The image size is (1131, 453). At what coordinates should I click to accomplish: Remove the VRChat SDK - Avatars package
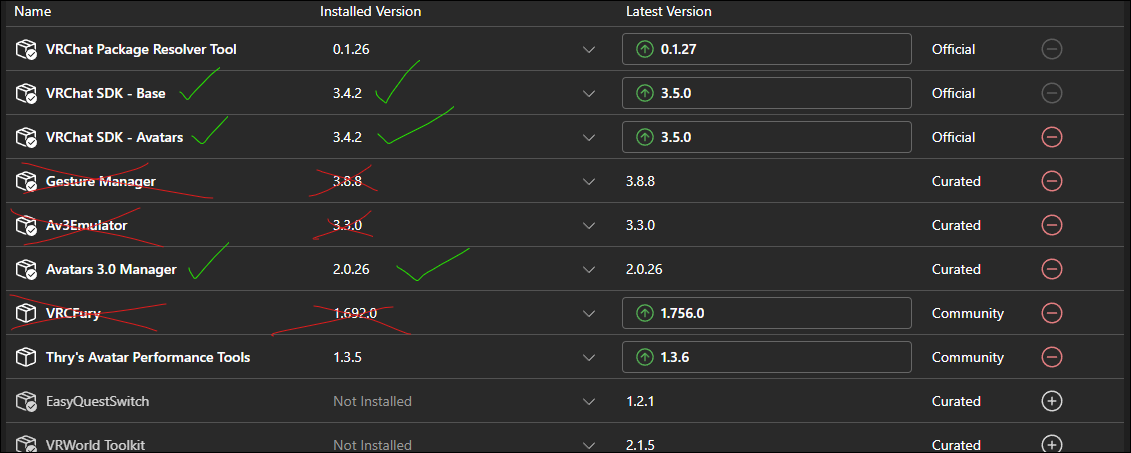[1052, 137]
